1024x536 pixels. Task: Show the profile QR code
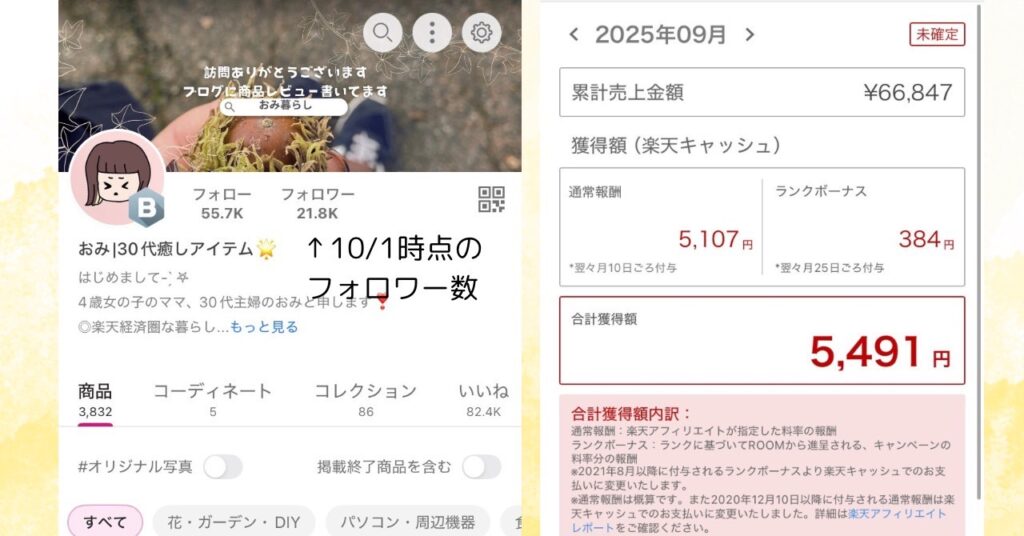click(491, 200)
